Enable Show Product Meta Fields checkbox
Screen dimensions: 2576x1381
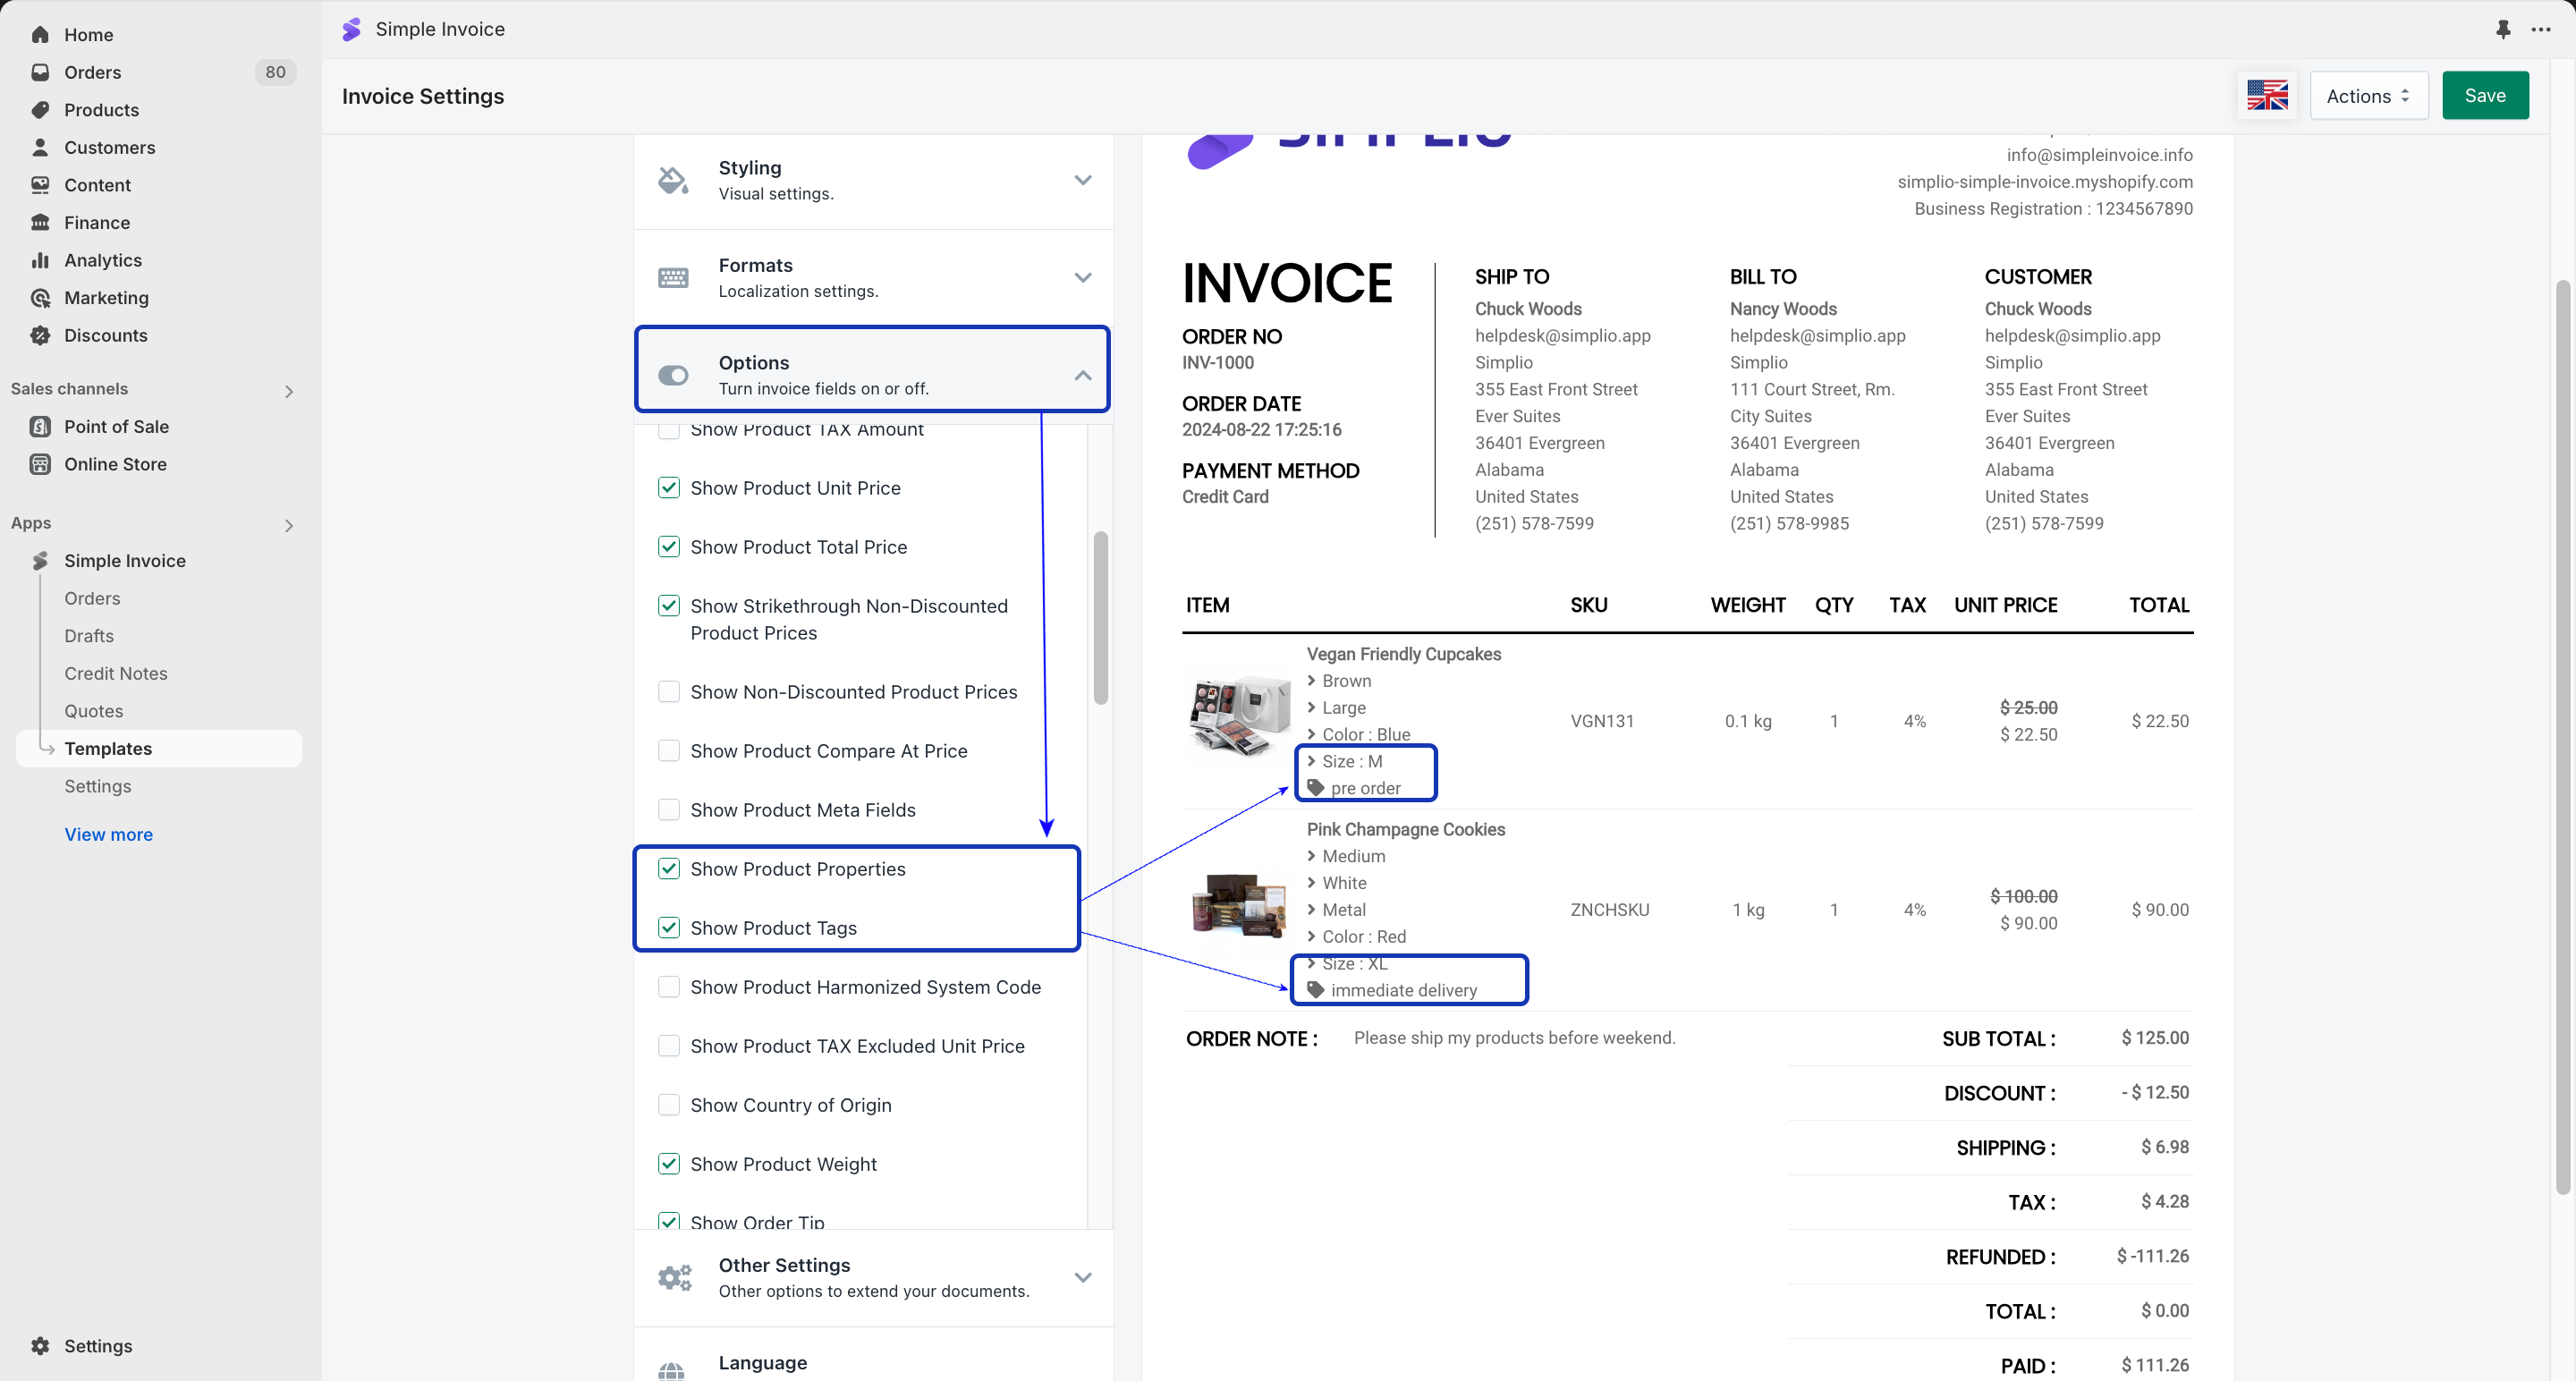(669, 809)
